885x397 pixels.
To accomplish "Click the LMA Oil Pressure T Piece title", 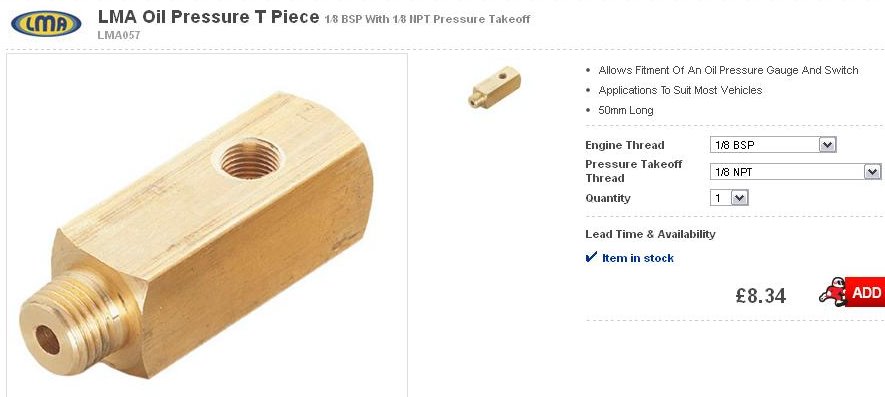I will 208,17.
